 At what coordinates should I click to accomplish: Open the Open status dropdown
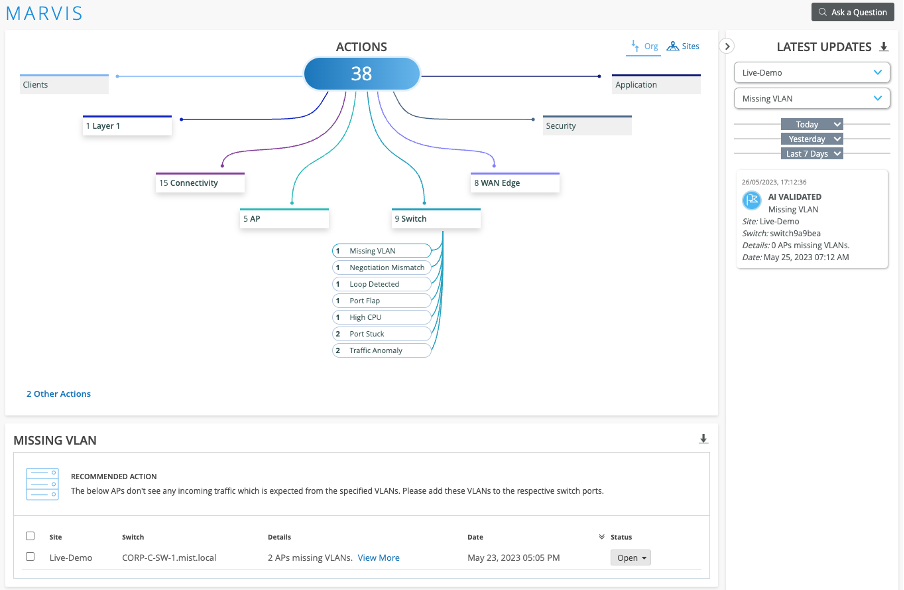point(630,558)
